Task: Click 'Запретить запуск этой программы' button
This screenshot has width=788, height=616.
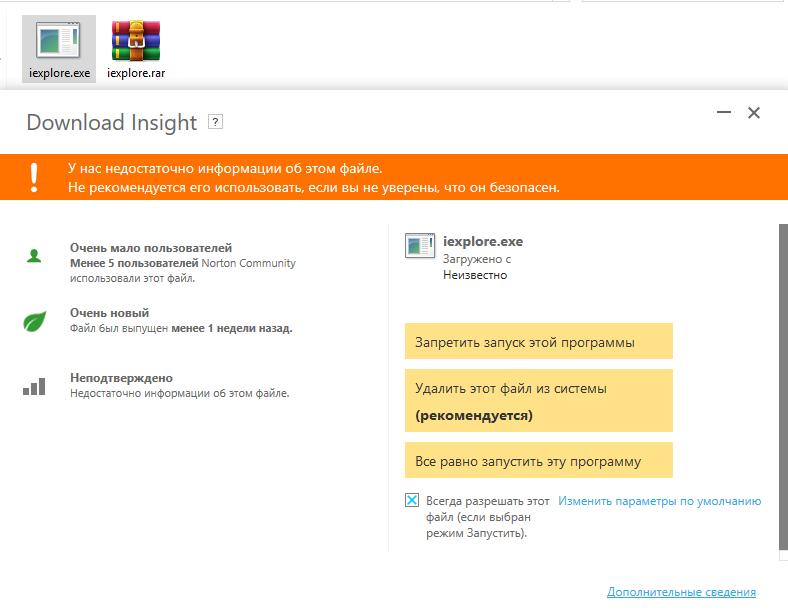Action: [x=539, y=341]
